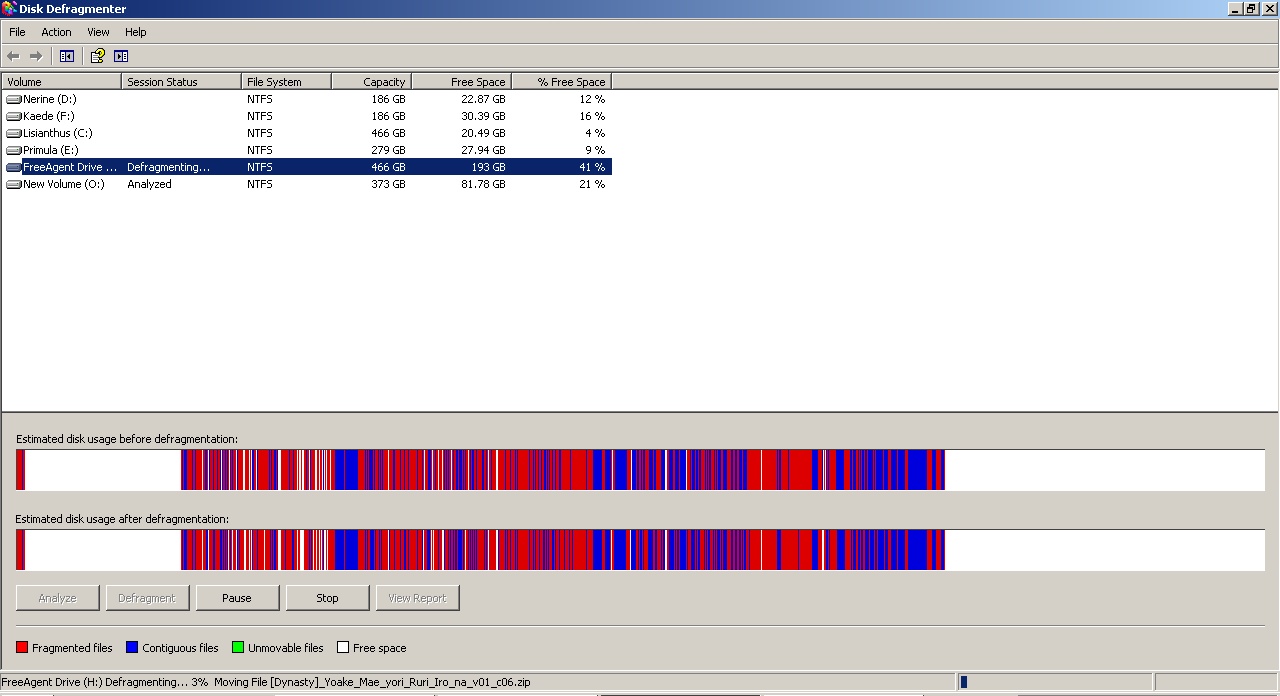Pause the defragmentation

(237, 598)
